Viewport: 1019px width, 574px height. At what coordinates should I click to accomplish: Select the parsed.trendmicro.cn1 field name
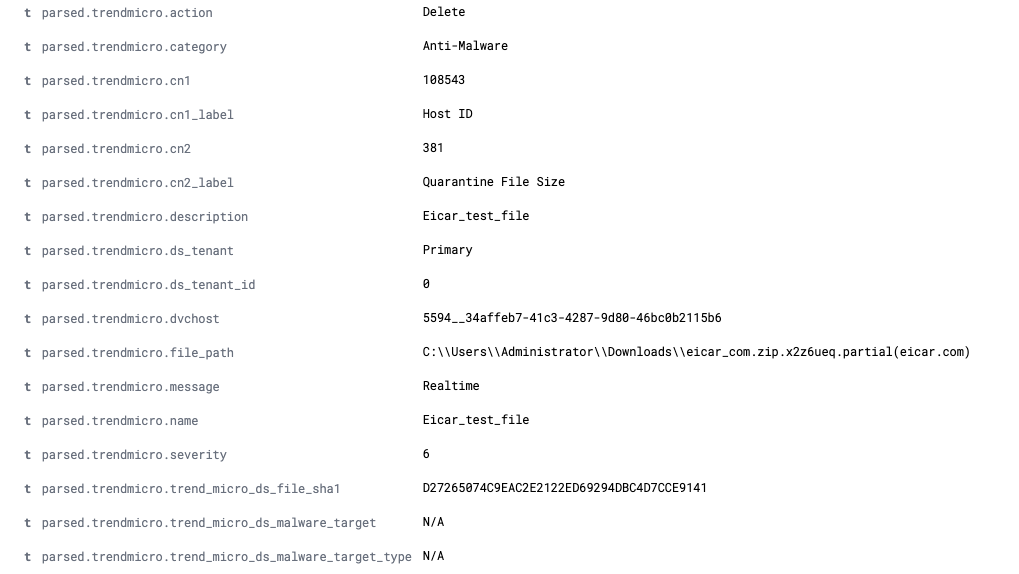pyautogui.click(x=115, y=81)
